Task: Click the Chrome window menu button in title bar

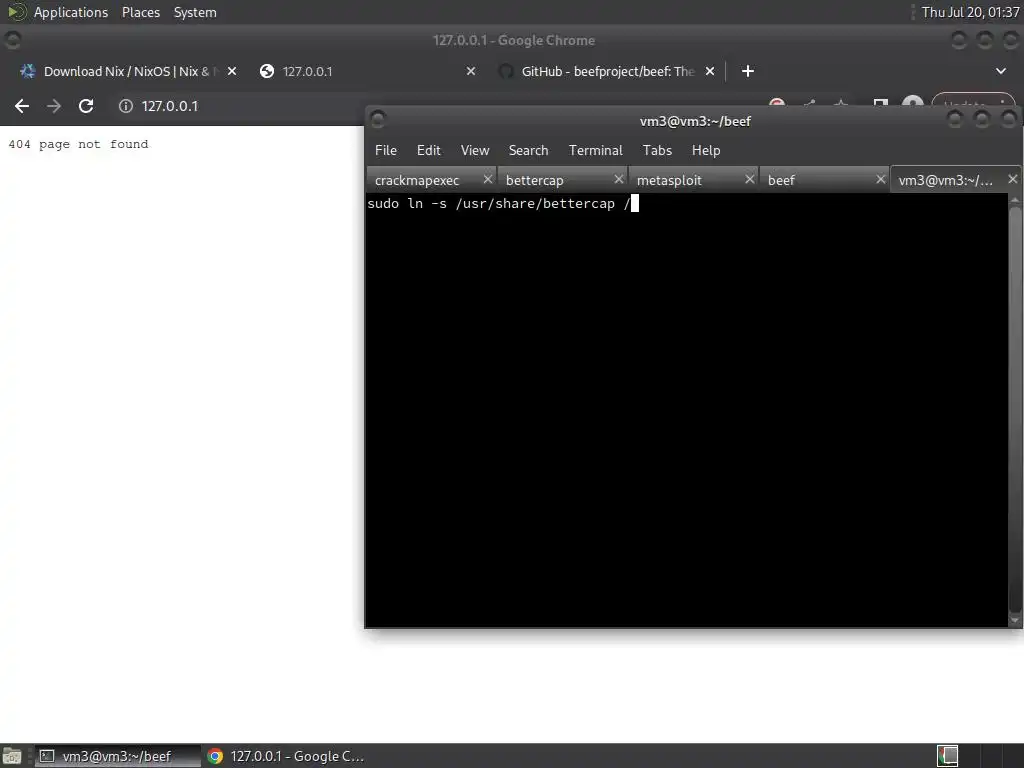Action: click(x=12, y=40)
